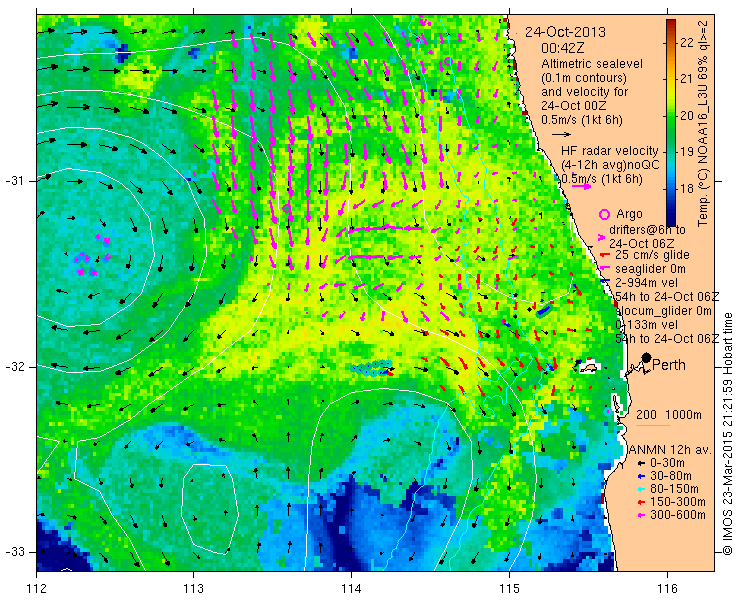
Task: Click the cyan 80-150m ANMN arrow symbol
Action: (641, 489)
